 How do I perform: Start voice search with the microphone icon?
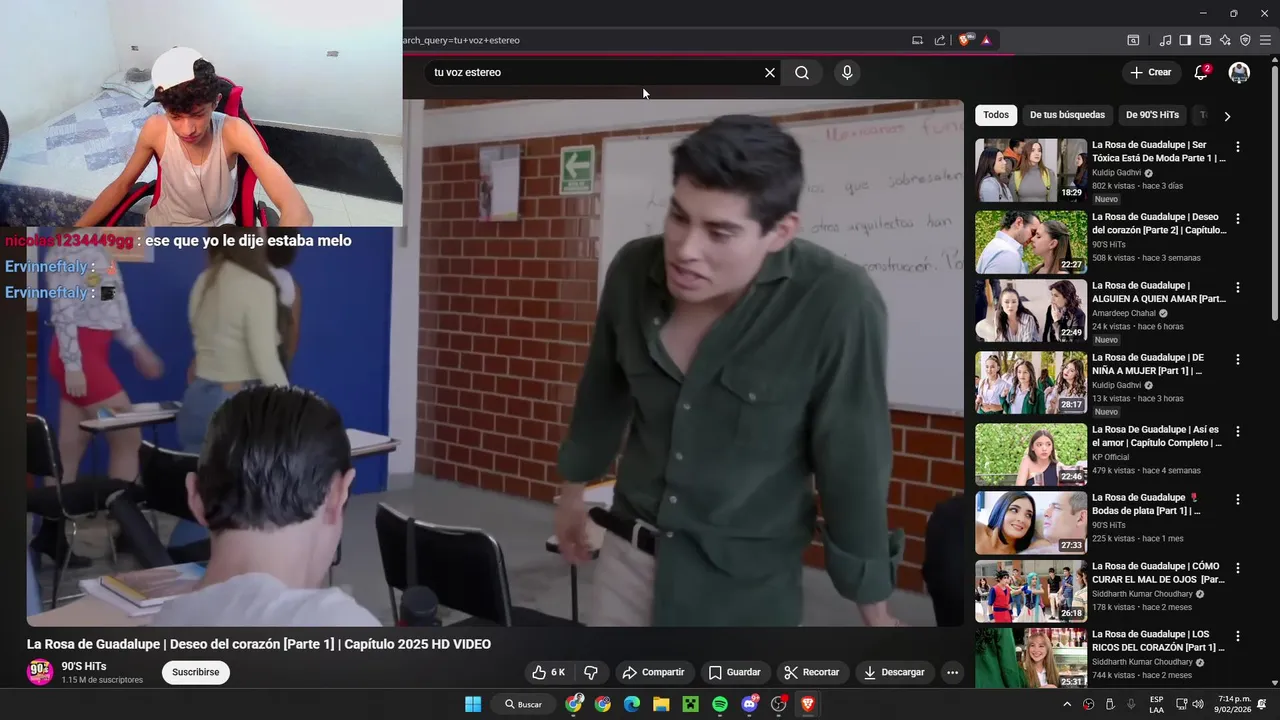847,73
